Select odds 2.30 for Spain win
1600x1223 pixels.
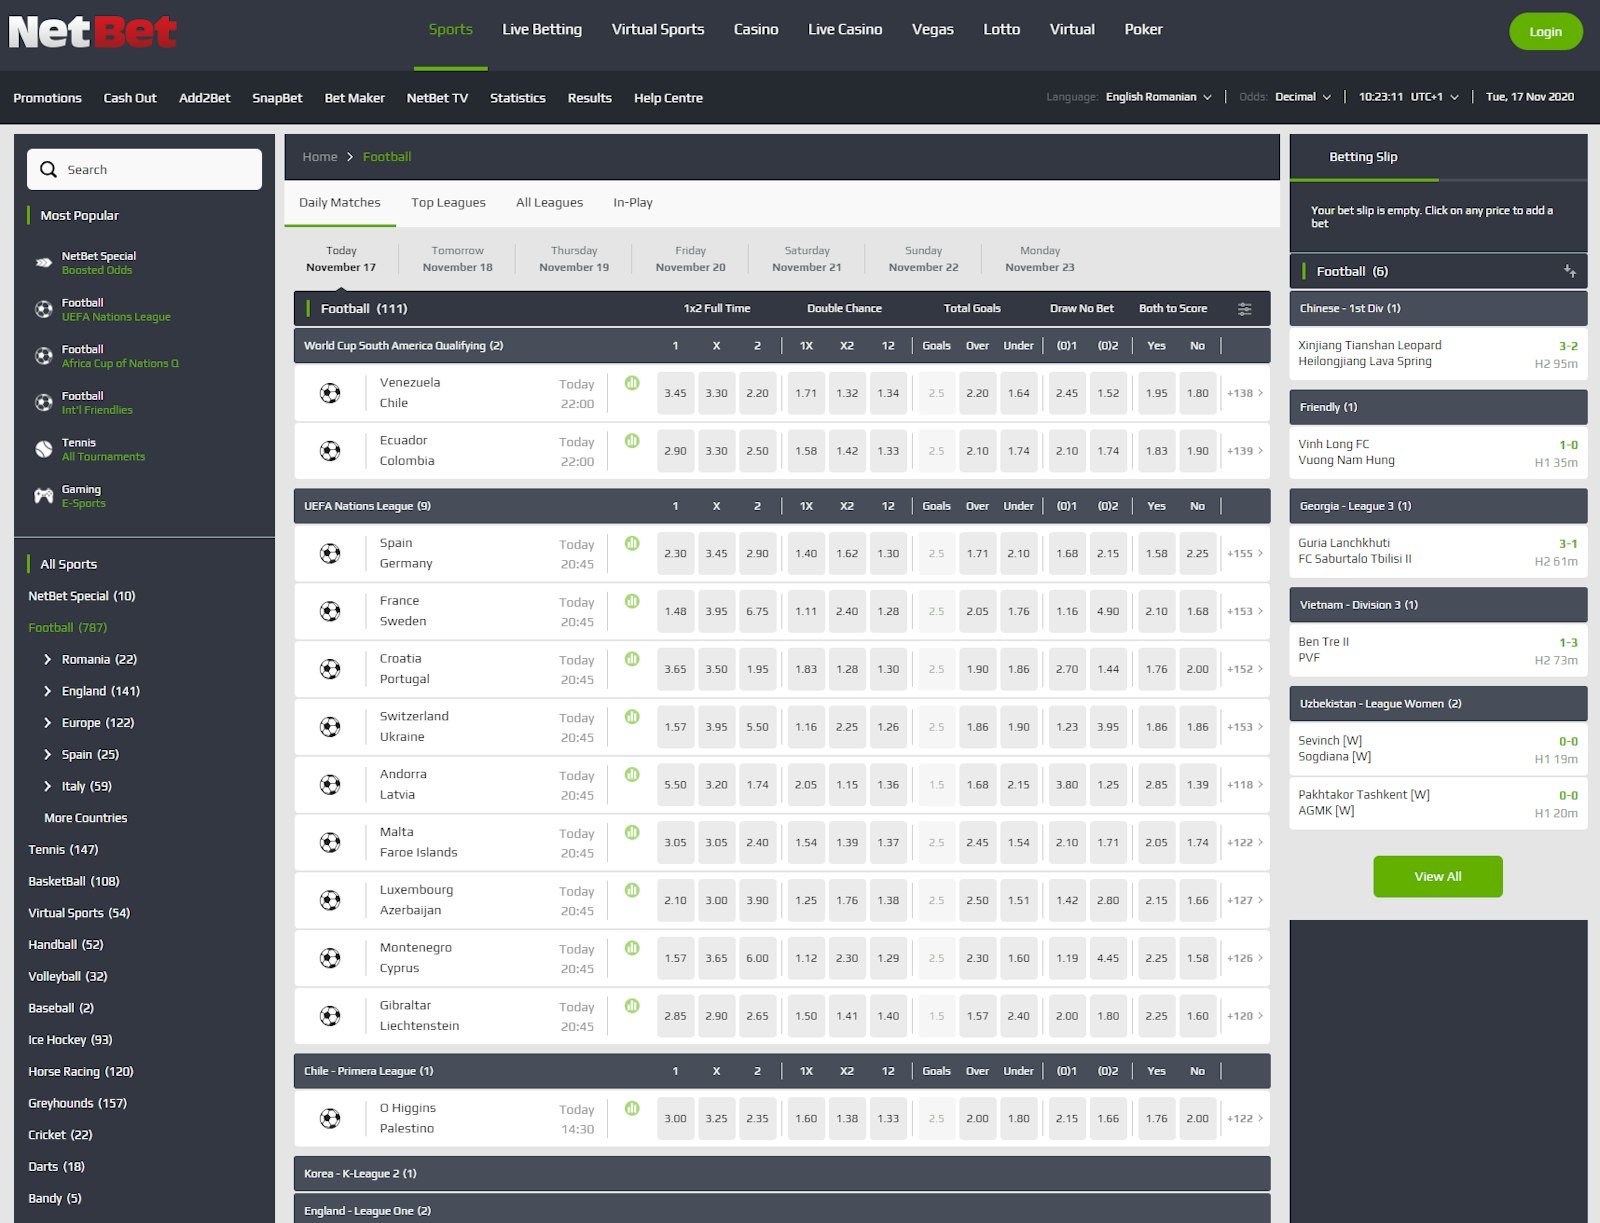[x=675, y=554]
